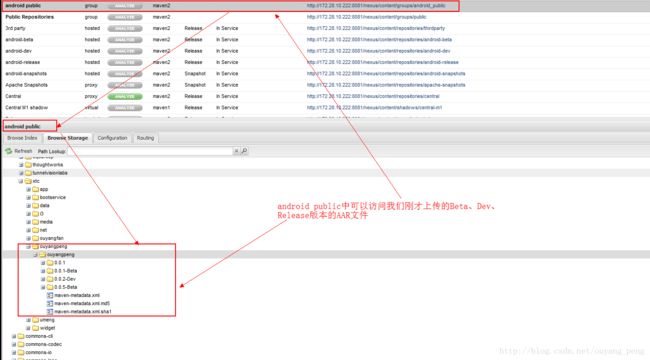
Task: Click the app folder icon
Action: point(36,189)
